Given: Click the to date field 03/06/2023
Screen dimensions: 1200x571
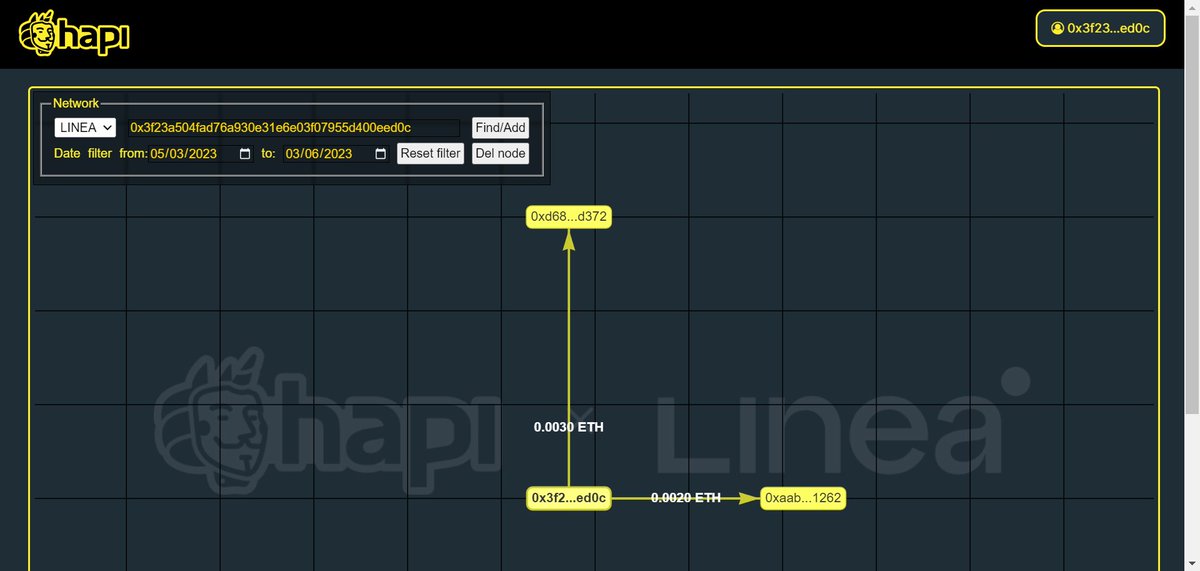Looking at the screenshot, I should click(x=336, y=154).
